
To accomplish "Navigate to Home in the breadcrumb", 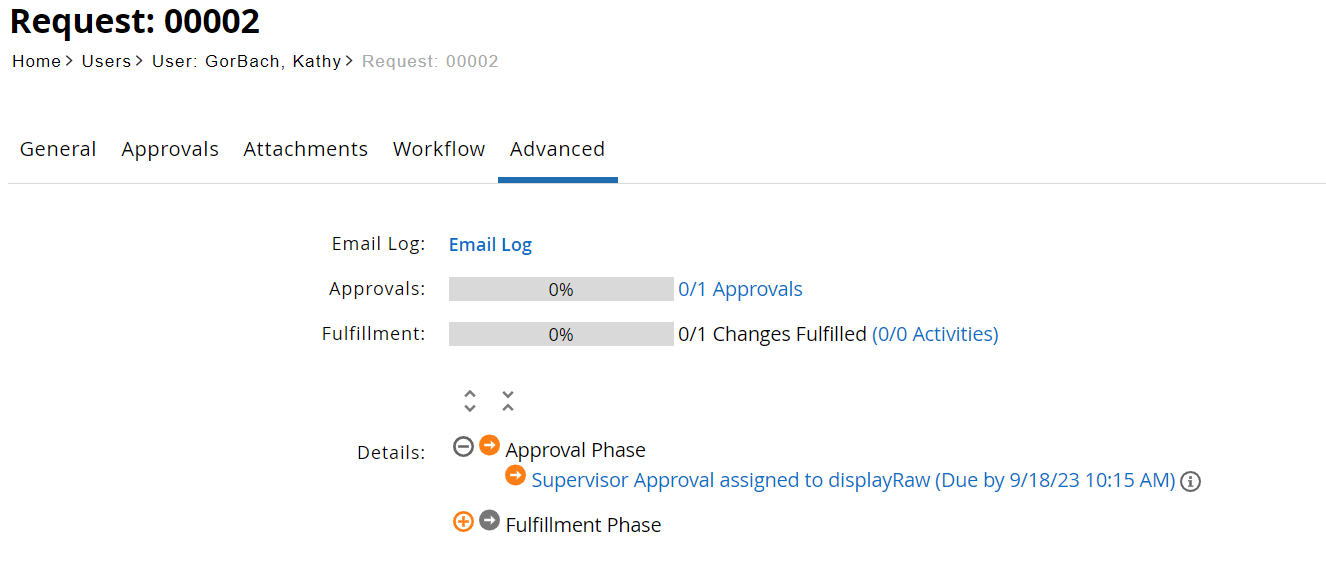I will 36,61.
